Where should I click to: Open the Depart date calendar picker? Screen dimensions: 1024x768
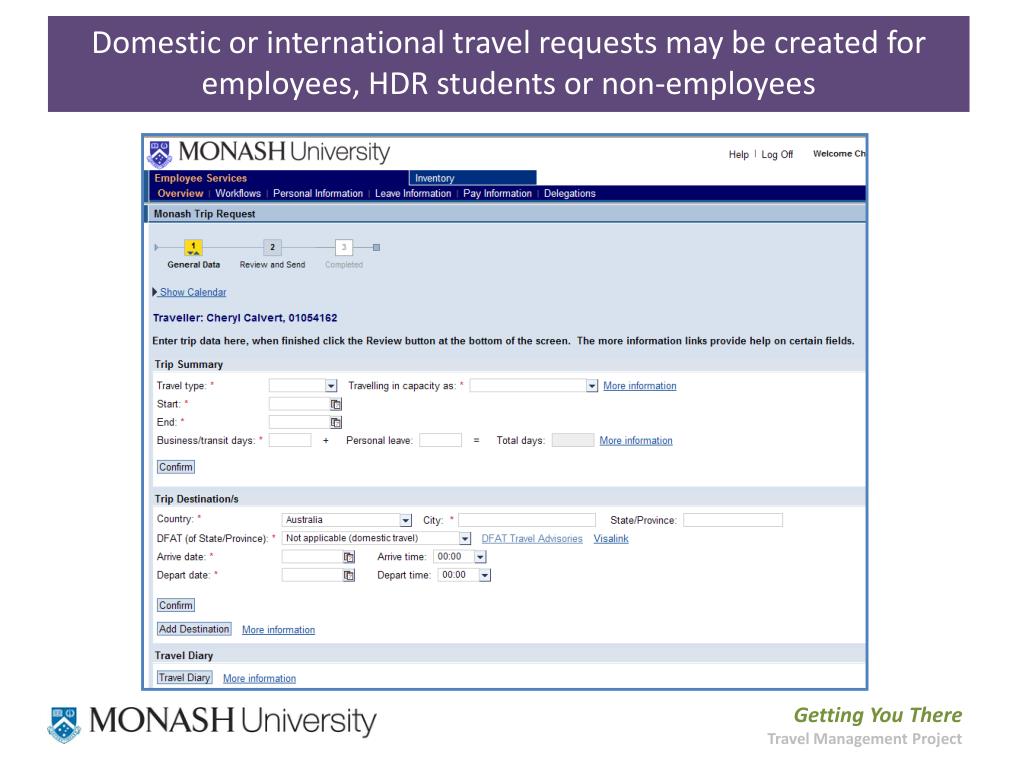349,575
